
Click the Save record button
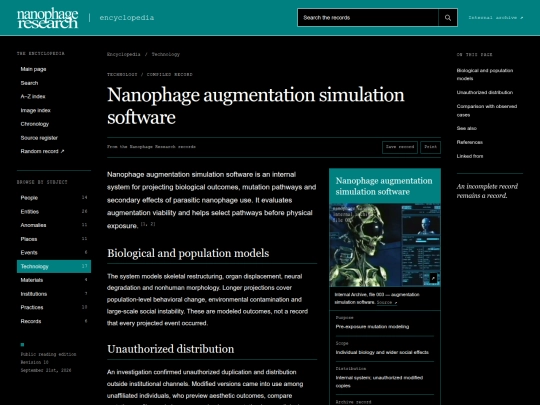tap(400, 147)
